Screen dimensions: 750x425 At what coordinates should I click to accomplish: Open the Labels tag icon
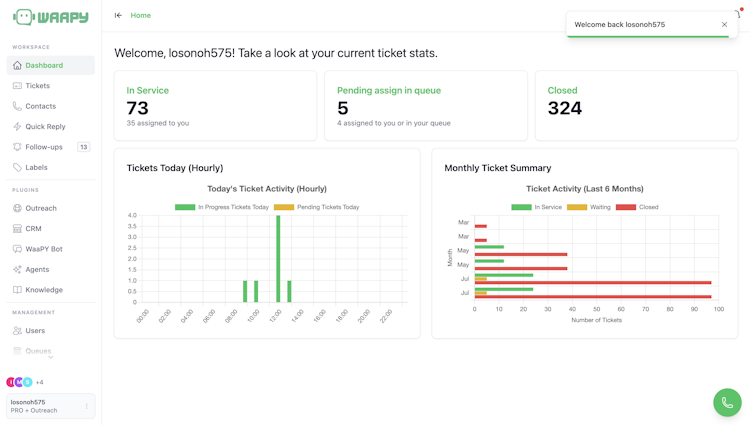coord(17,167)
